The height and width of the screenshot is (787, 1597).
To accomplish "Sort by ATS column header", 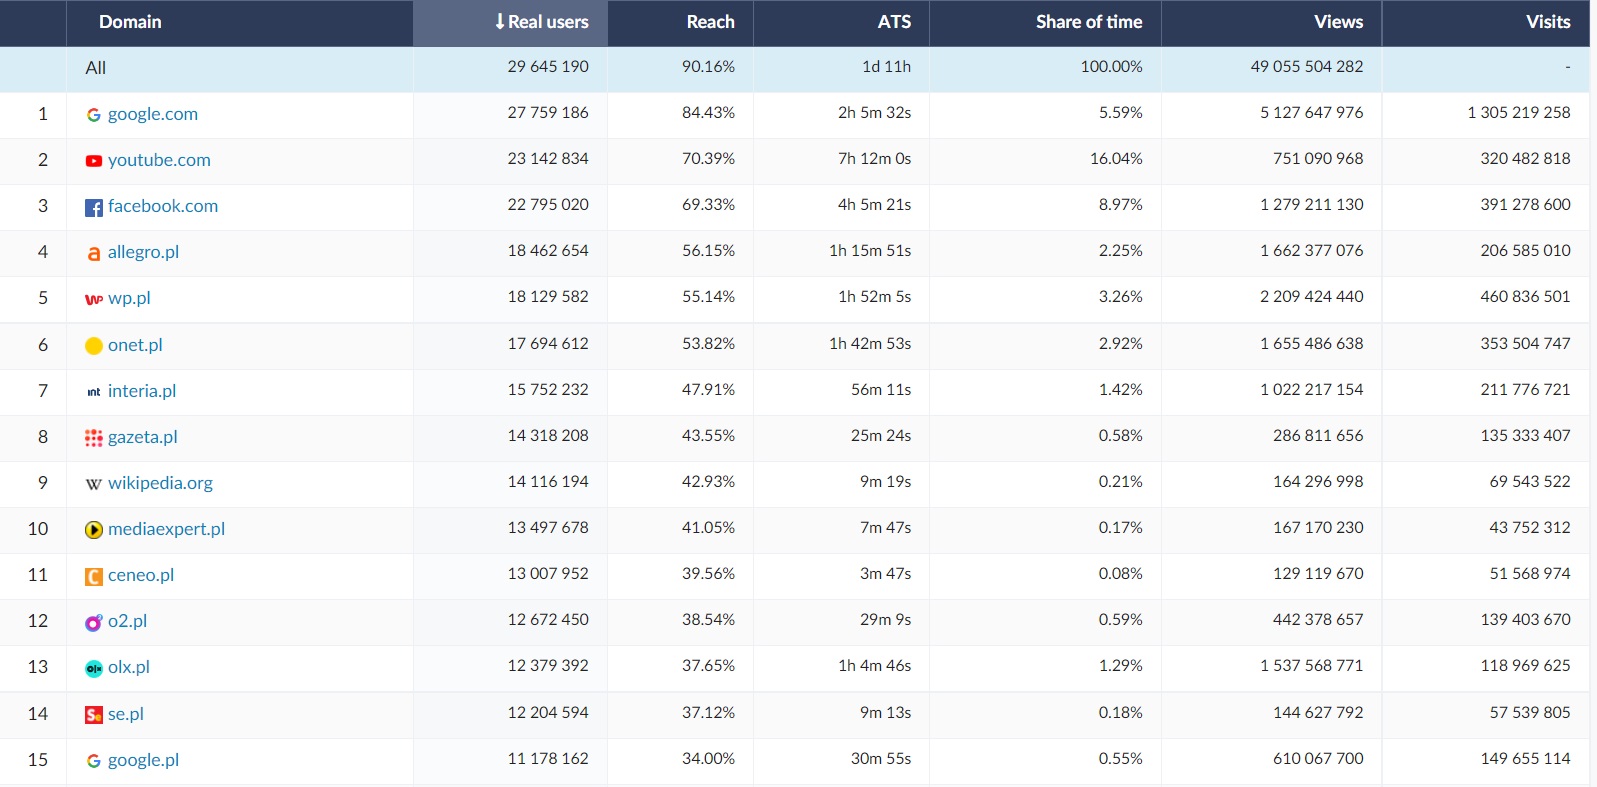I will pyautogui.click(x=893, y=22).
